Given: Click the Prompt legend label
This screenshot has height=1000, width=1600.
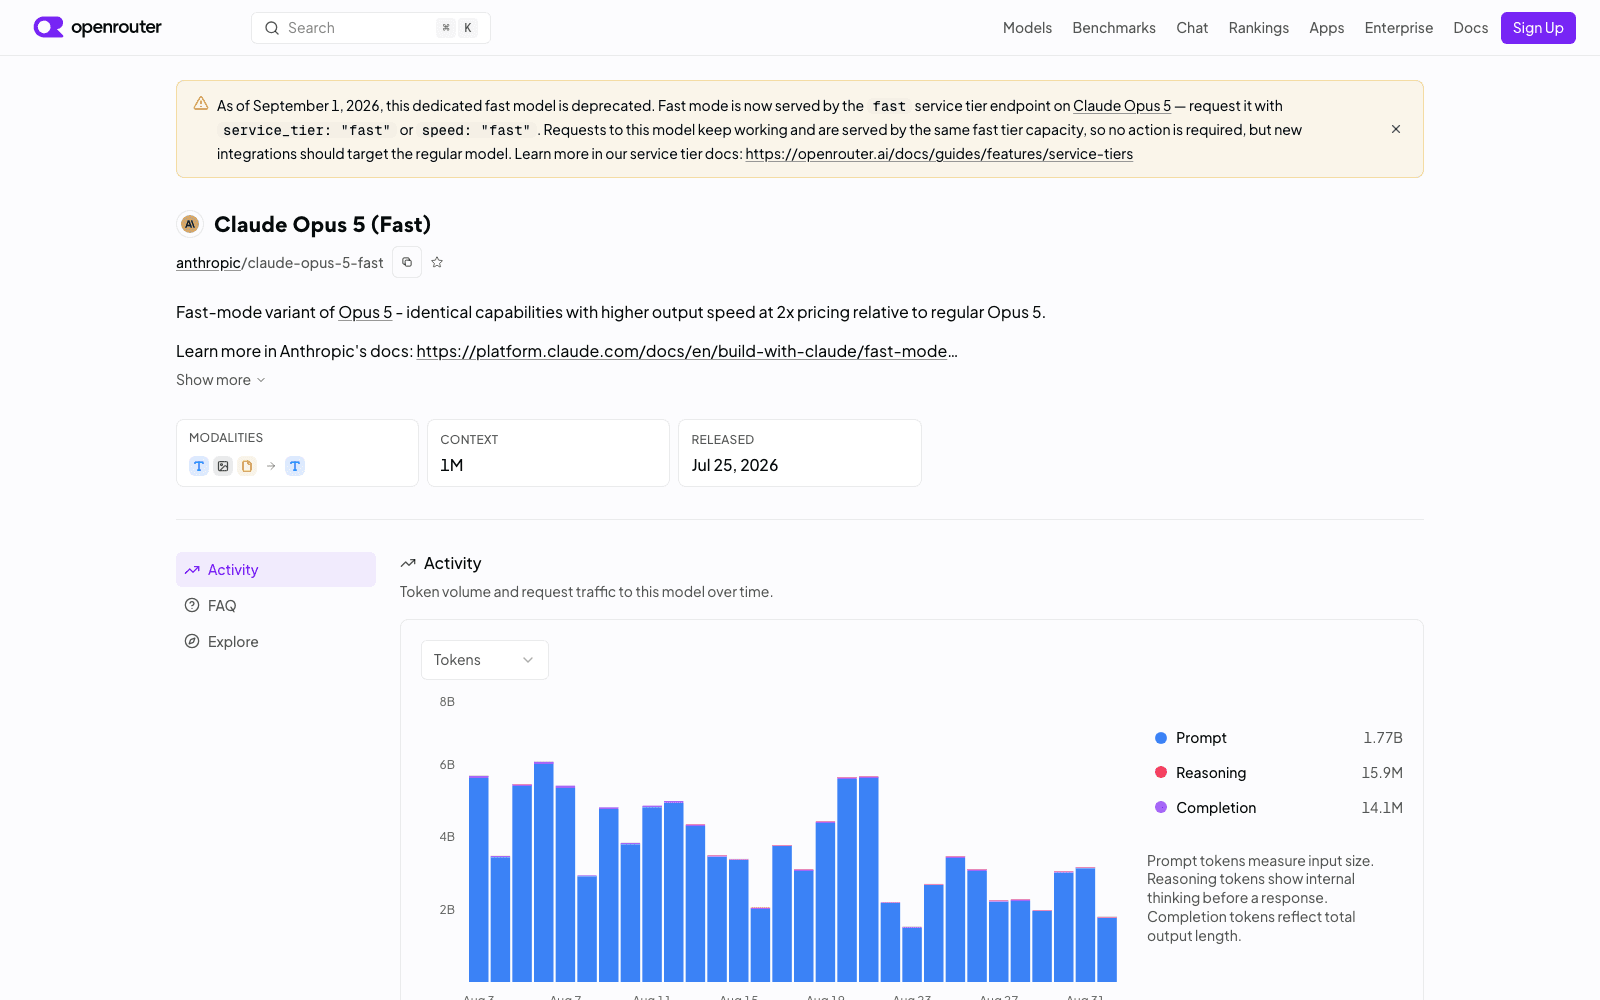Looking at the screenshot, I should pyautogui.click(x=1201, y=738).
